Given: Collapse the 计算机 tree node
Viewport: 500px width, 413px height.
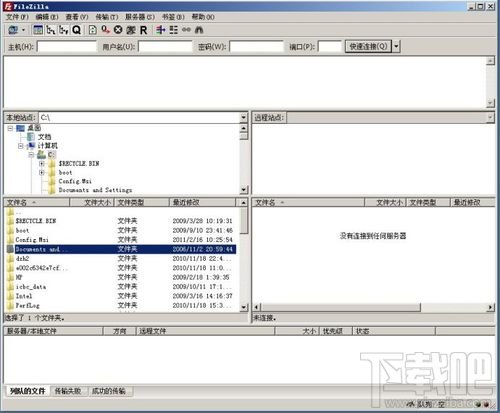Looking at the screenshot, I should (21, 146).
